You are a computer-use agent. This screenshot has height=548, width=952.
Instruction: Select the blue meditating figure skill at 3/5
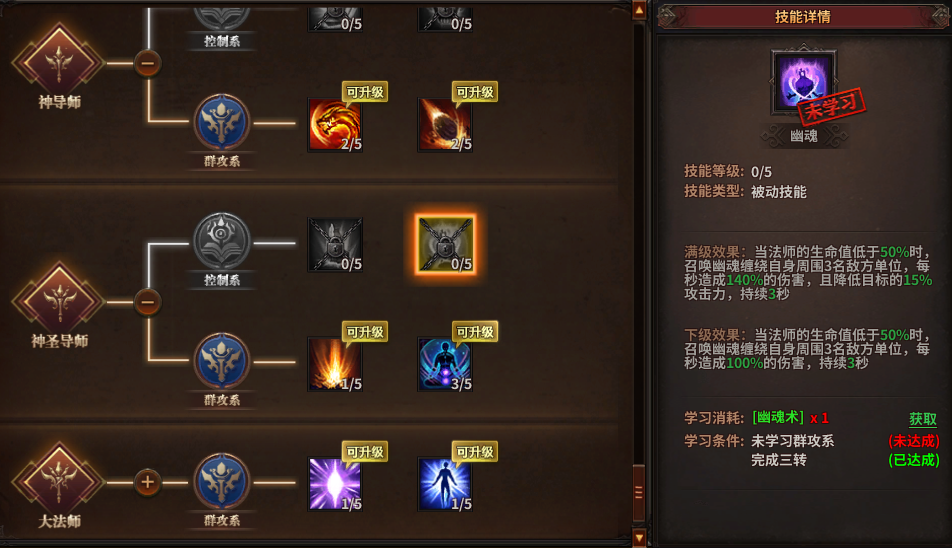[445, 364]
